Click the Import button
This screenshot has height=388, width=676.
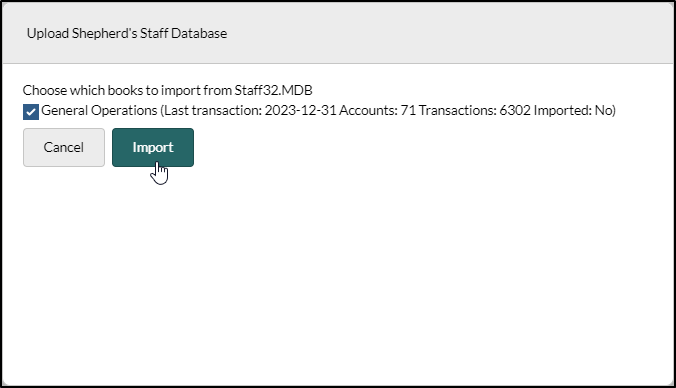pos(153,147)
